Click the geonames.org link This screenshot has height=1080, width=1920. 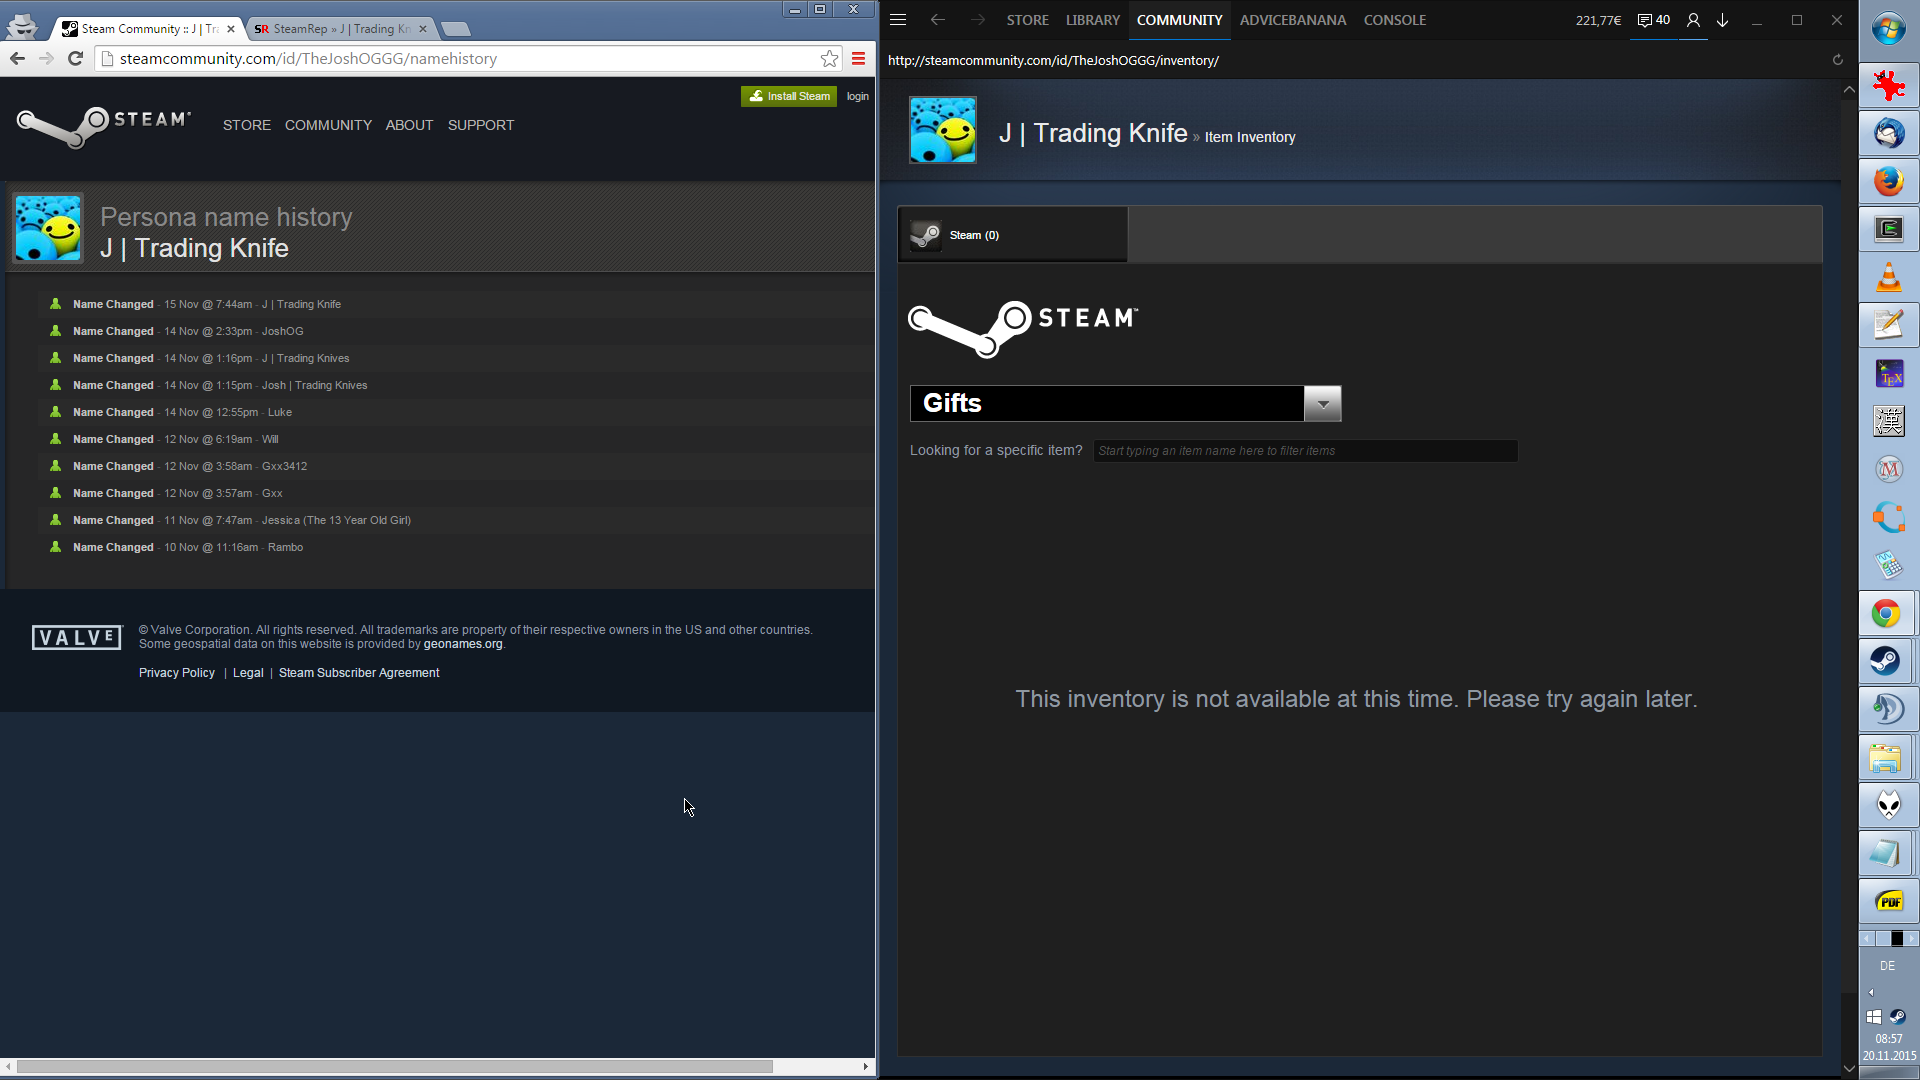462,644
